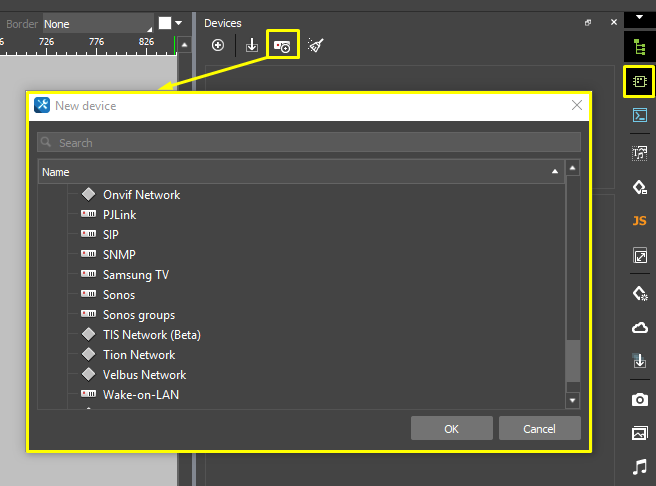The height and width of the screenshot is (486, 656).
Task: Open the Border style dropdown
Action: 98,23
